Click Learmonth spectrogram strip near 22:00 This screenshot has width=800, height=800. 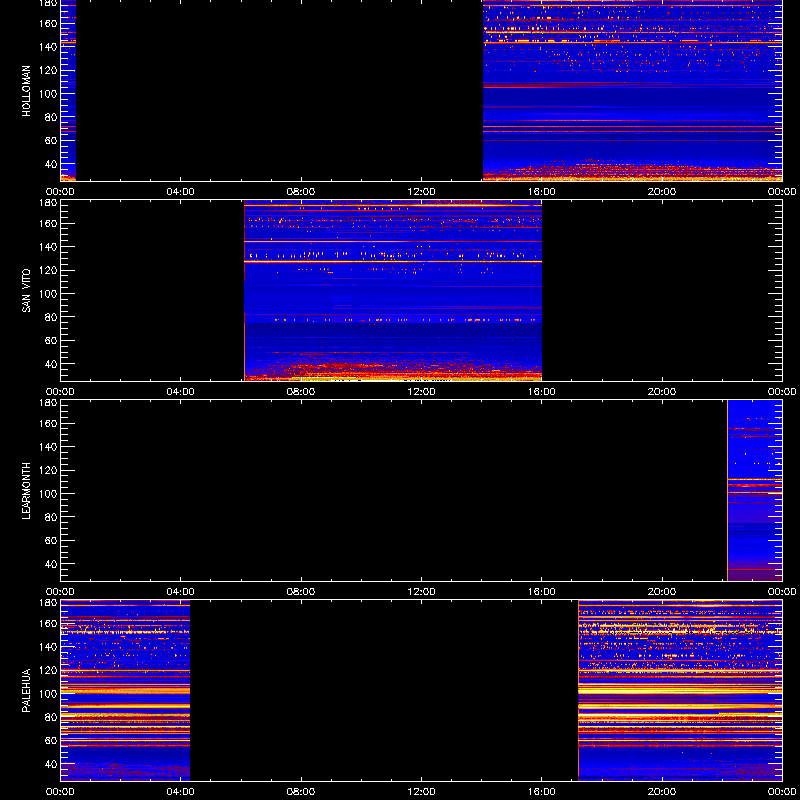pyautogui.click(x=755, y=490)
